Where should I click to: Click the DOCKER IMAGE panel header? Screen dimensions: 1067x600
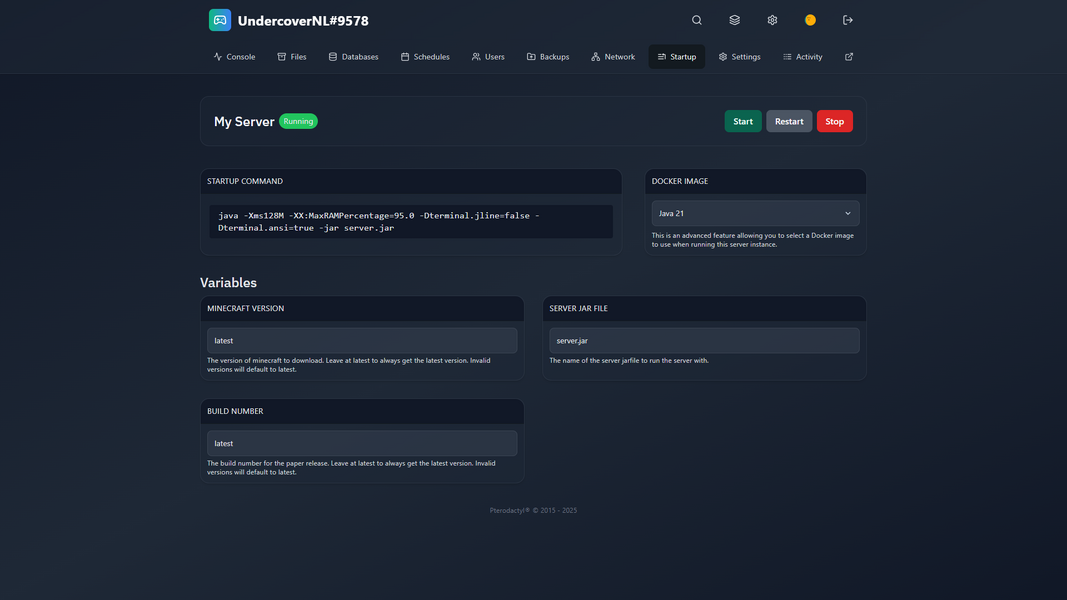click(755, 182)
